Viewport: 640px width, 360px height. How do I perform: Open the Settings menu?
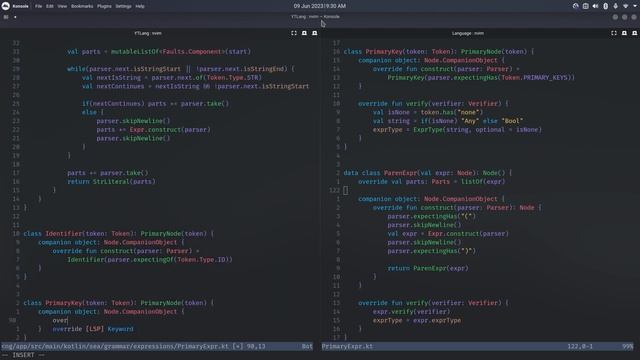click(123, 6)
